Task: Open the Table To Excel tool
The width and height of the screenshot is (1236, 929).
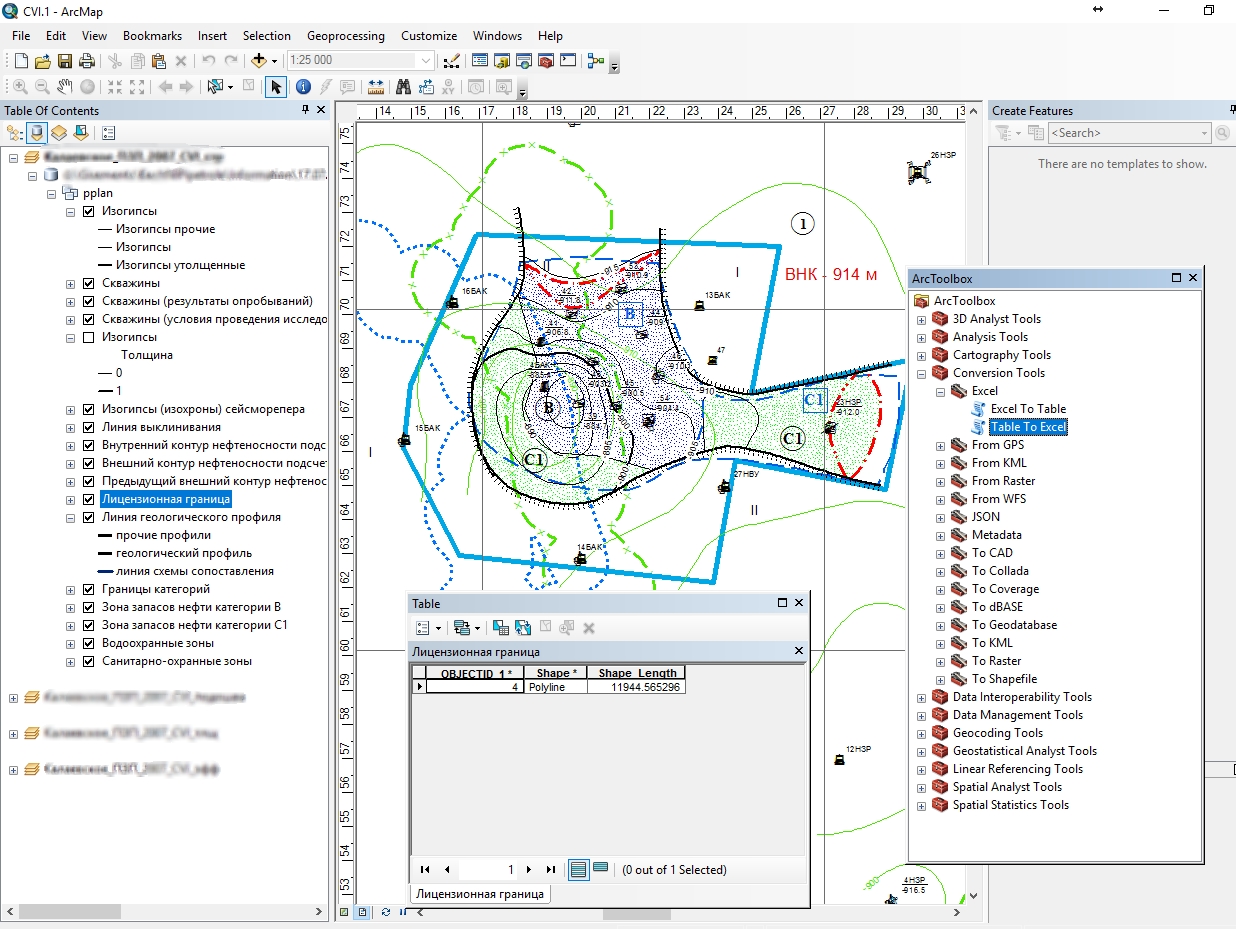Action: coord(1028,426)
